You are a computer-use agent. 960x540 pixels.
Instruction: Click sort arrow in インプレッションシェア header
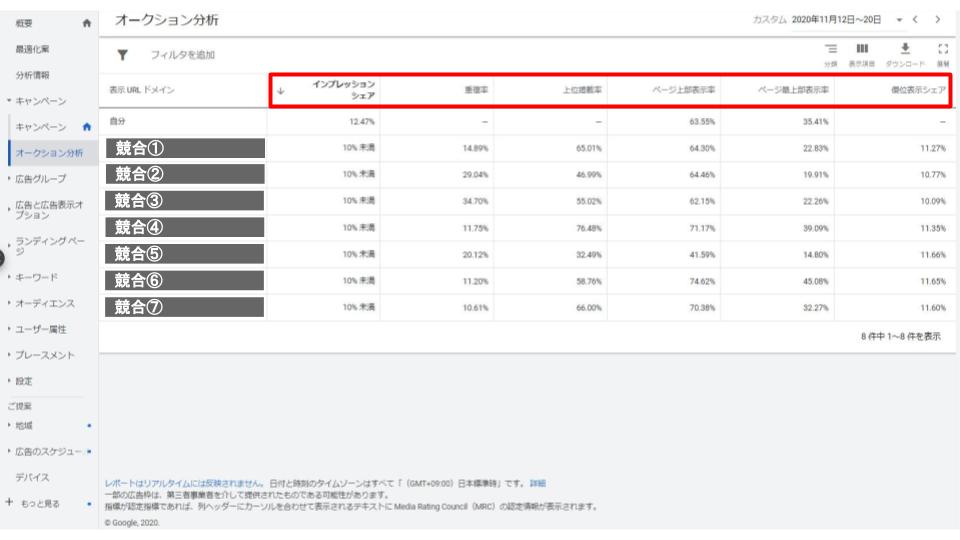[x=280, y=91]
